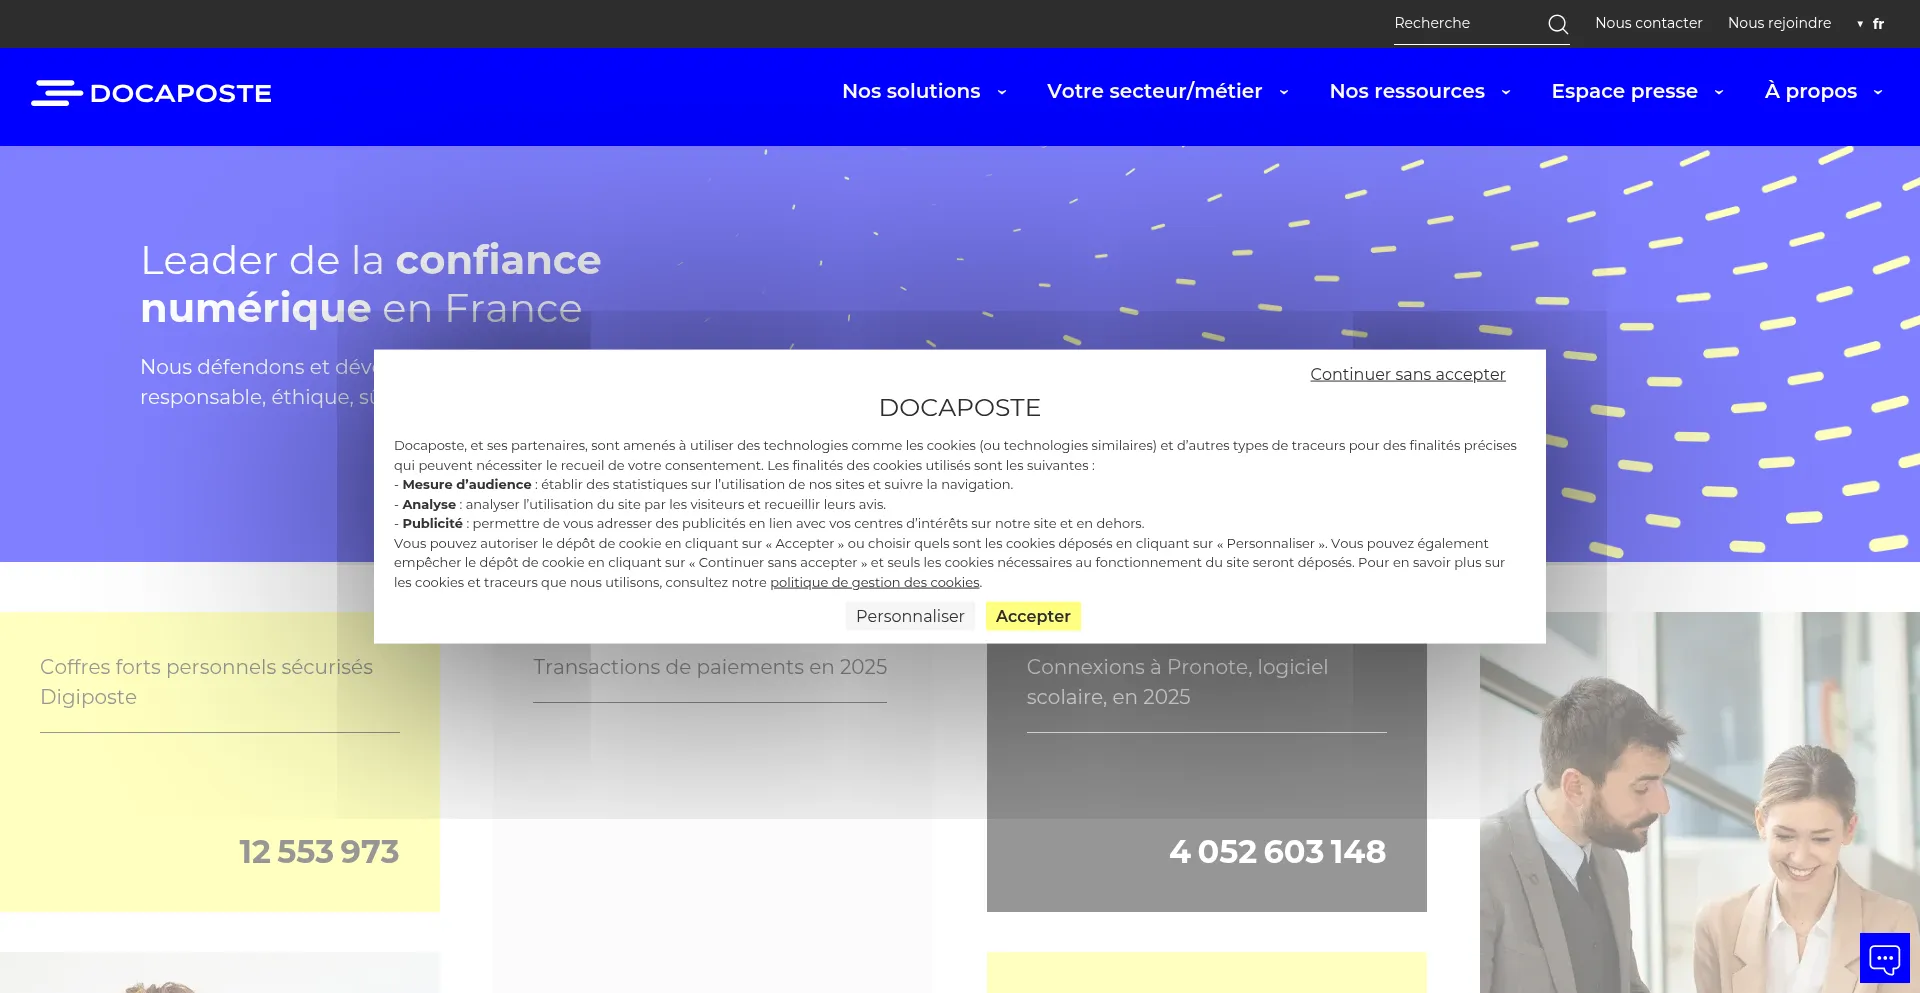Open the À propos menu
1920x993 pixels.
click(x=1810, y=91)
